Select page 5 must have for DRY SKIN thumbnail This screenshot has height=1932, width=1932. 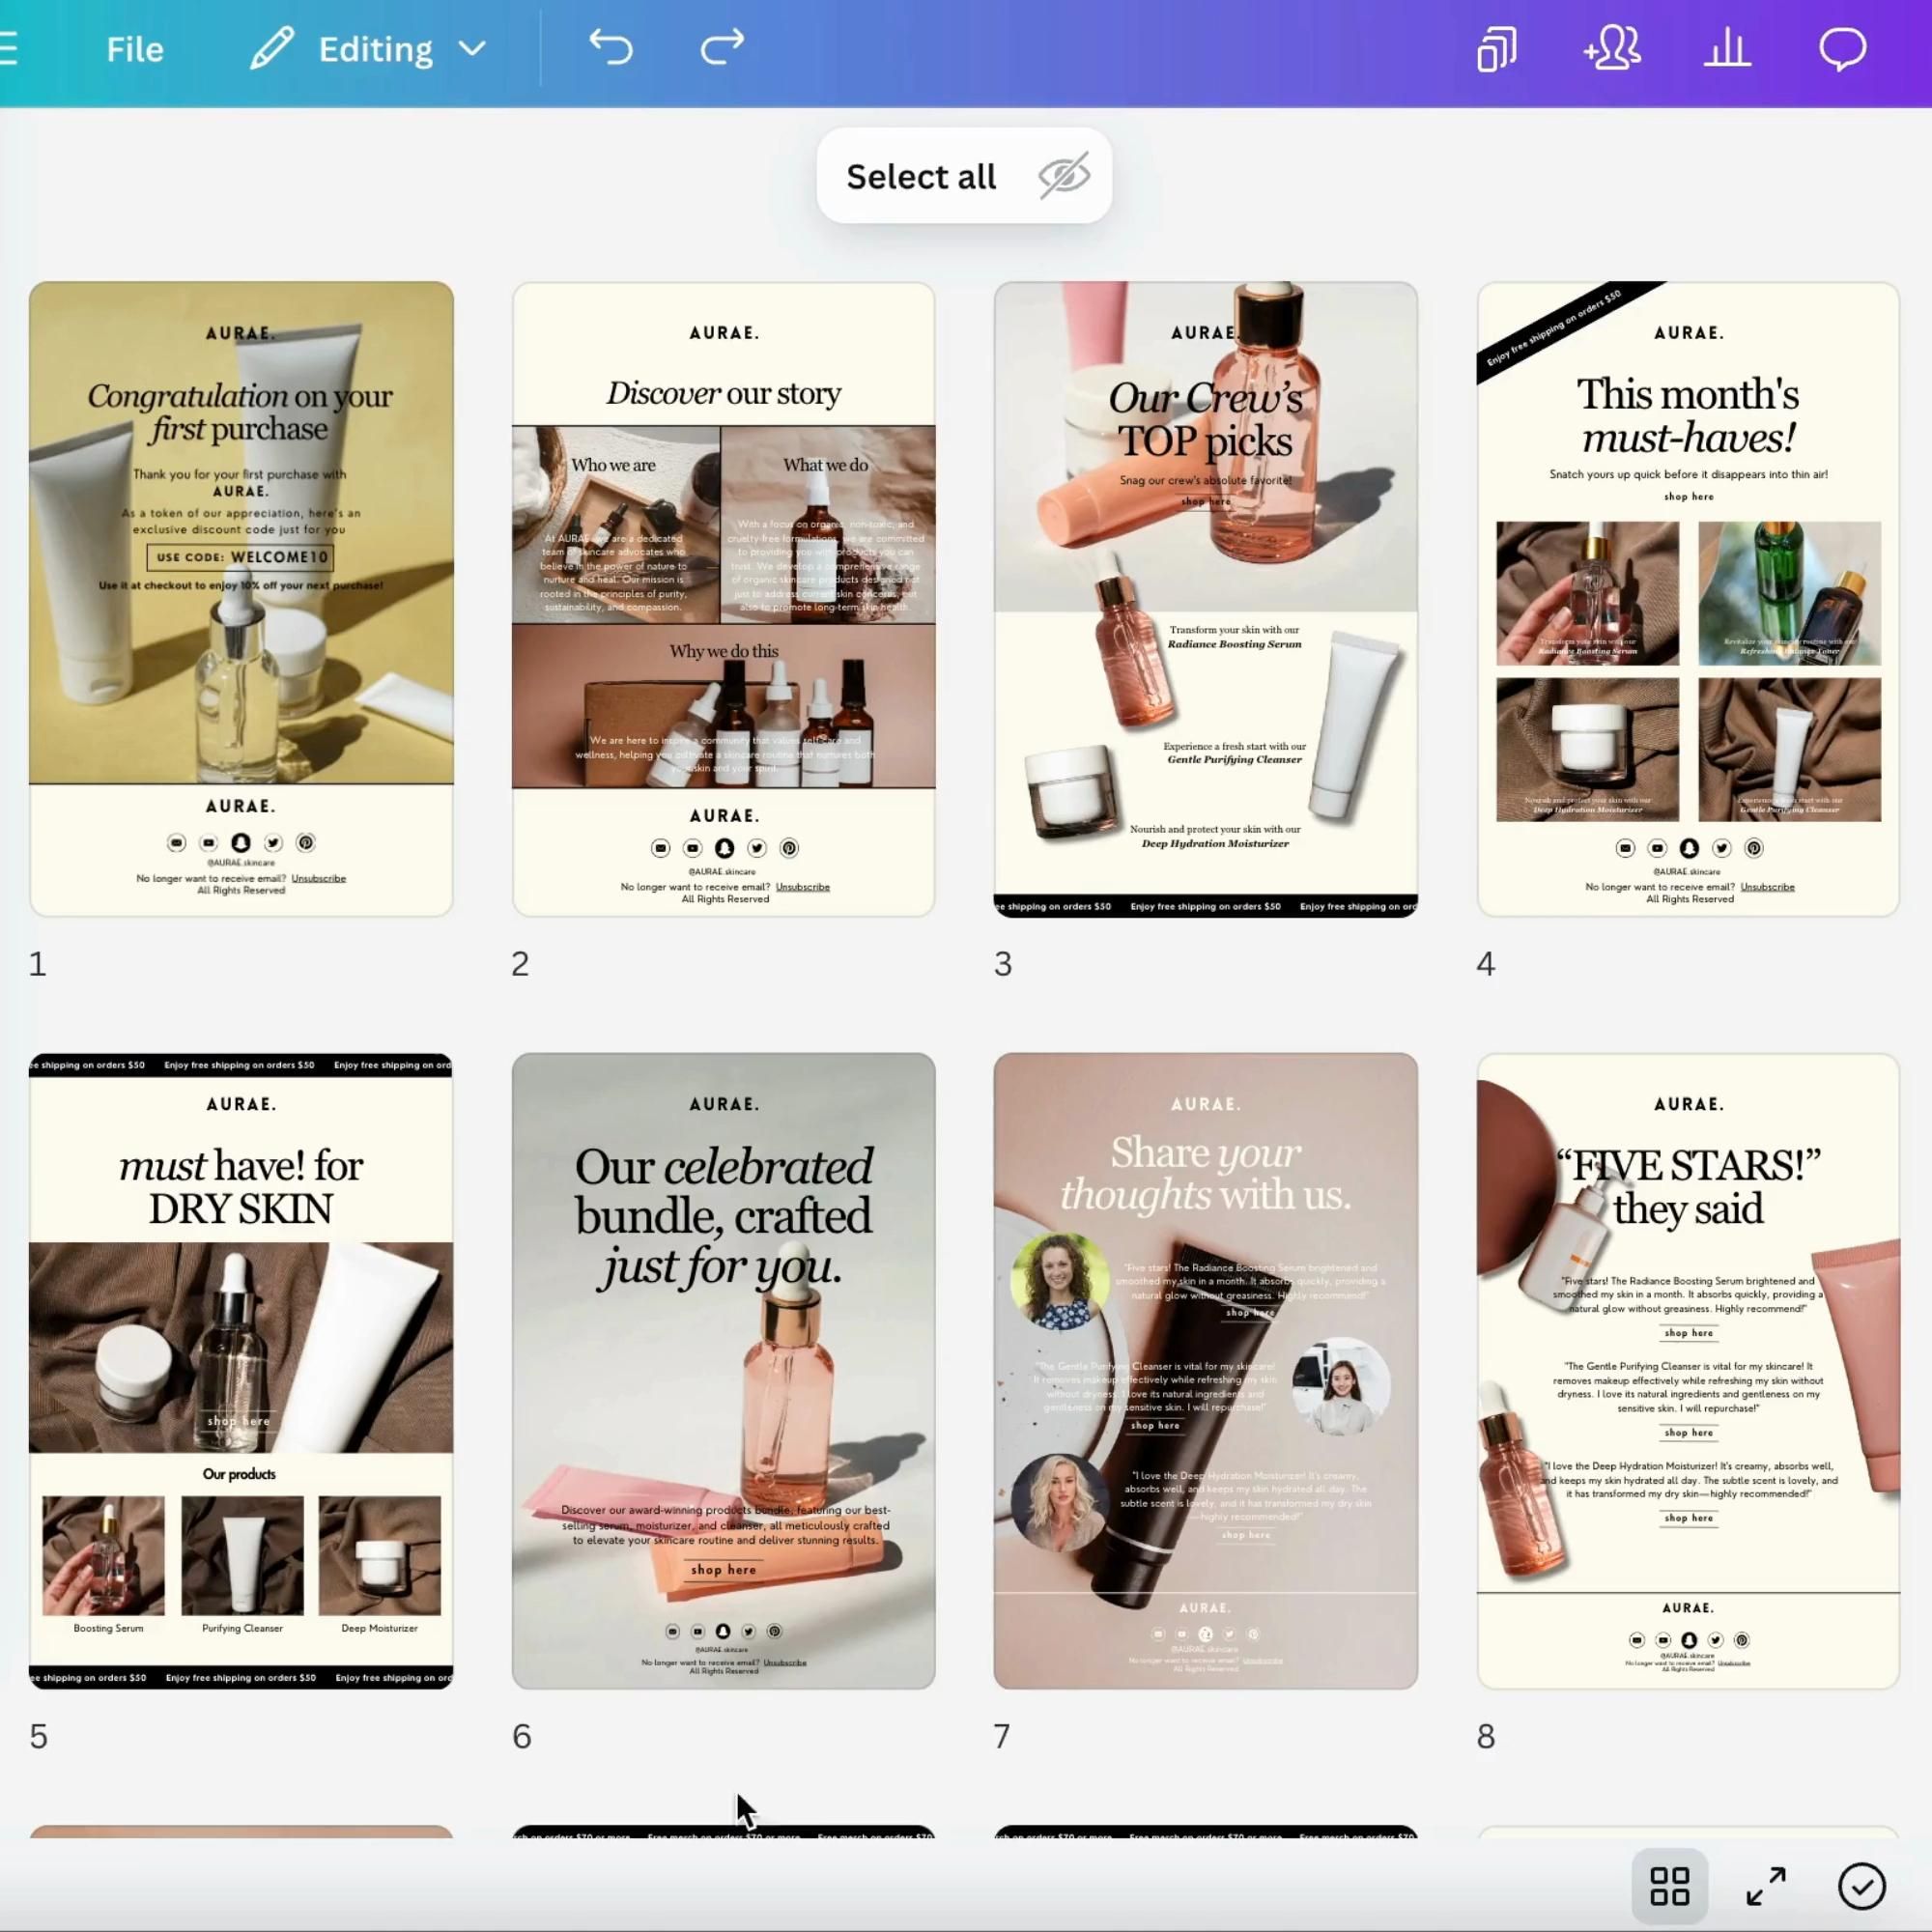coord(241,1371)
